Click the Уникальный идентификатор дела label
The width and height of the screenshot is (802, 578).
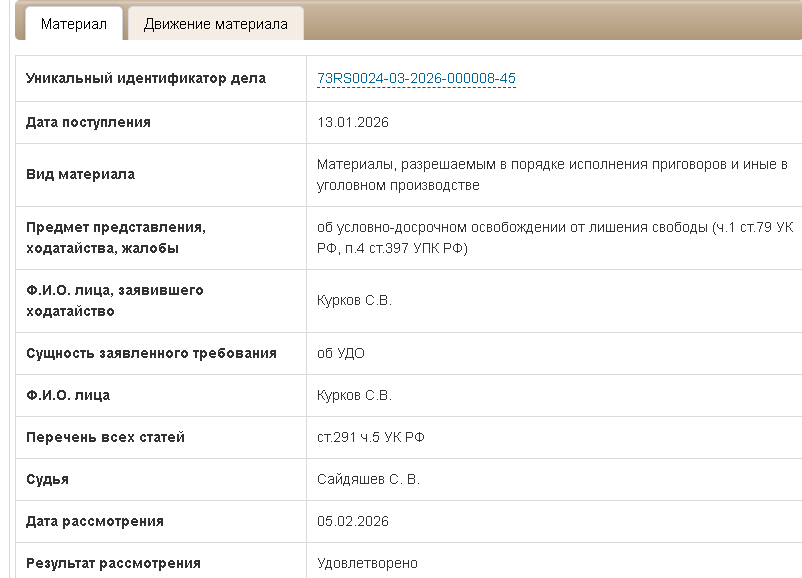coord(146,79)
